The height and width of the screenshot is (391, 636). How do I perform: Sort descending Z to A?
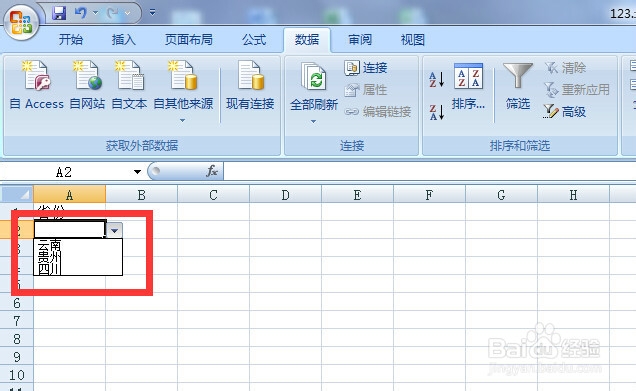[x=436, y=112]
